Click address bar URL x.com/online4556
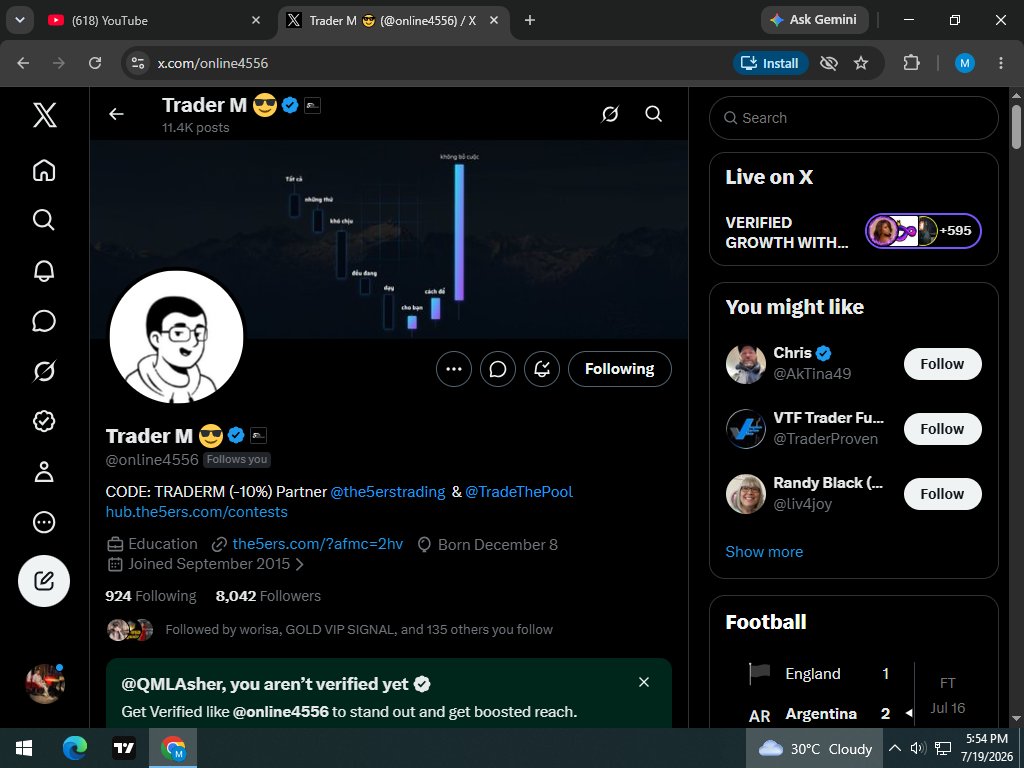Viewport: 1024px width, 768px height. coord(213,63)
